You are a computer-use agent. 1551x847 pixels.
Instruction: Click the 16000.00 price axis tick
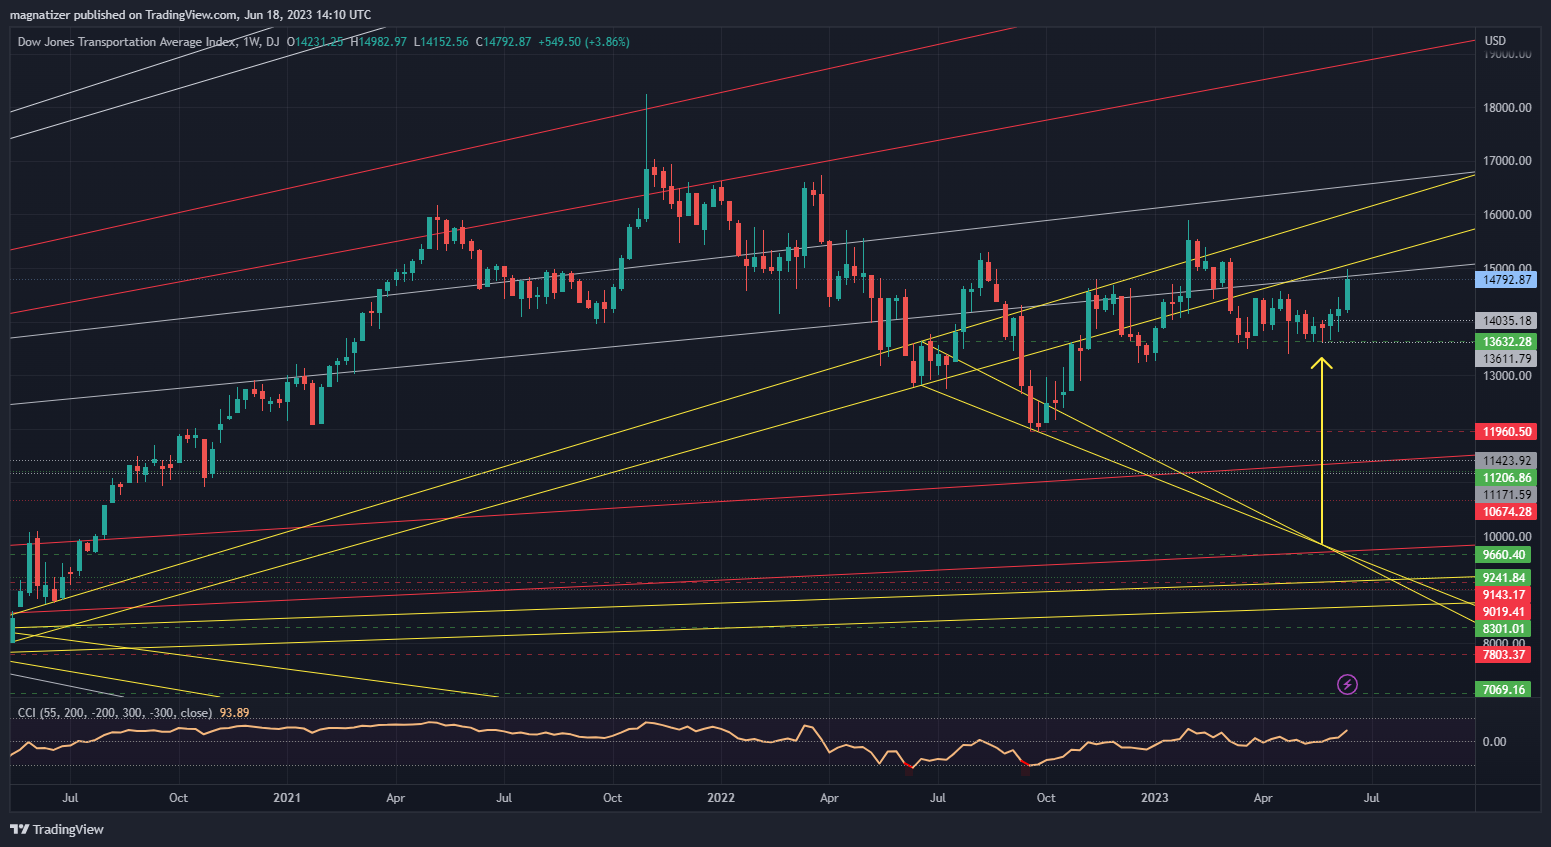coord(1507,215)
